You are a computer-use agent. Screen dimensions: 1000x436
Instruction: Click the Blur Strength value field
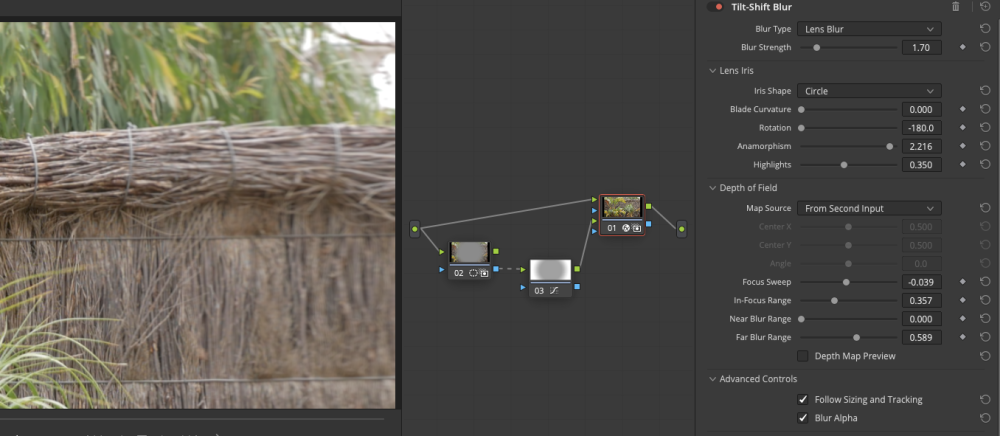tap(921, 47)
